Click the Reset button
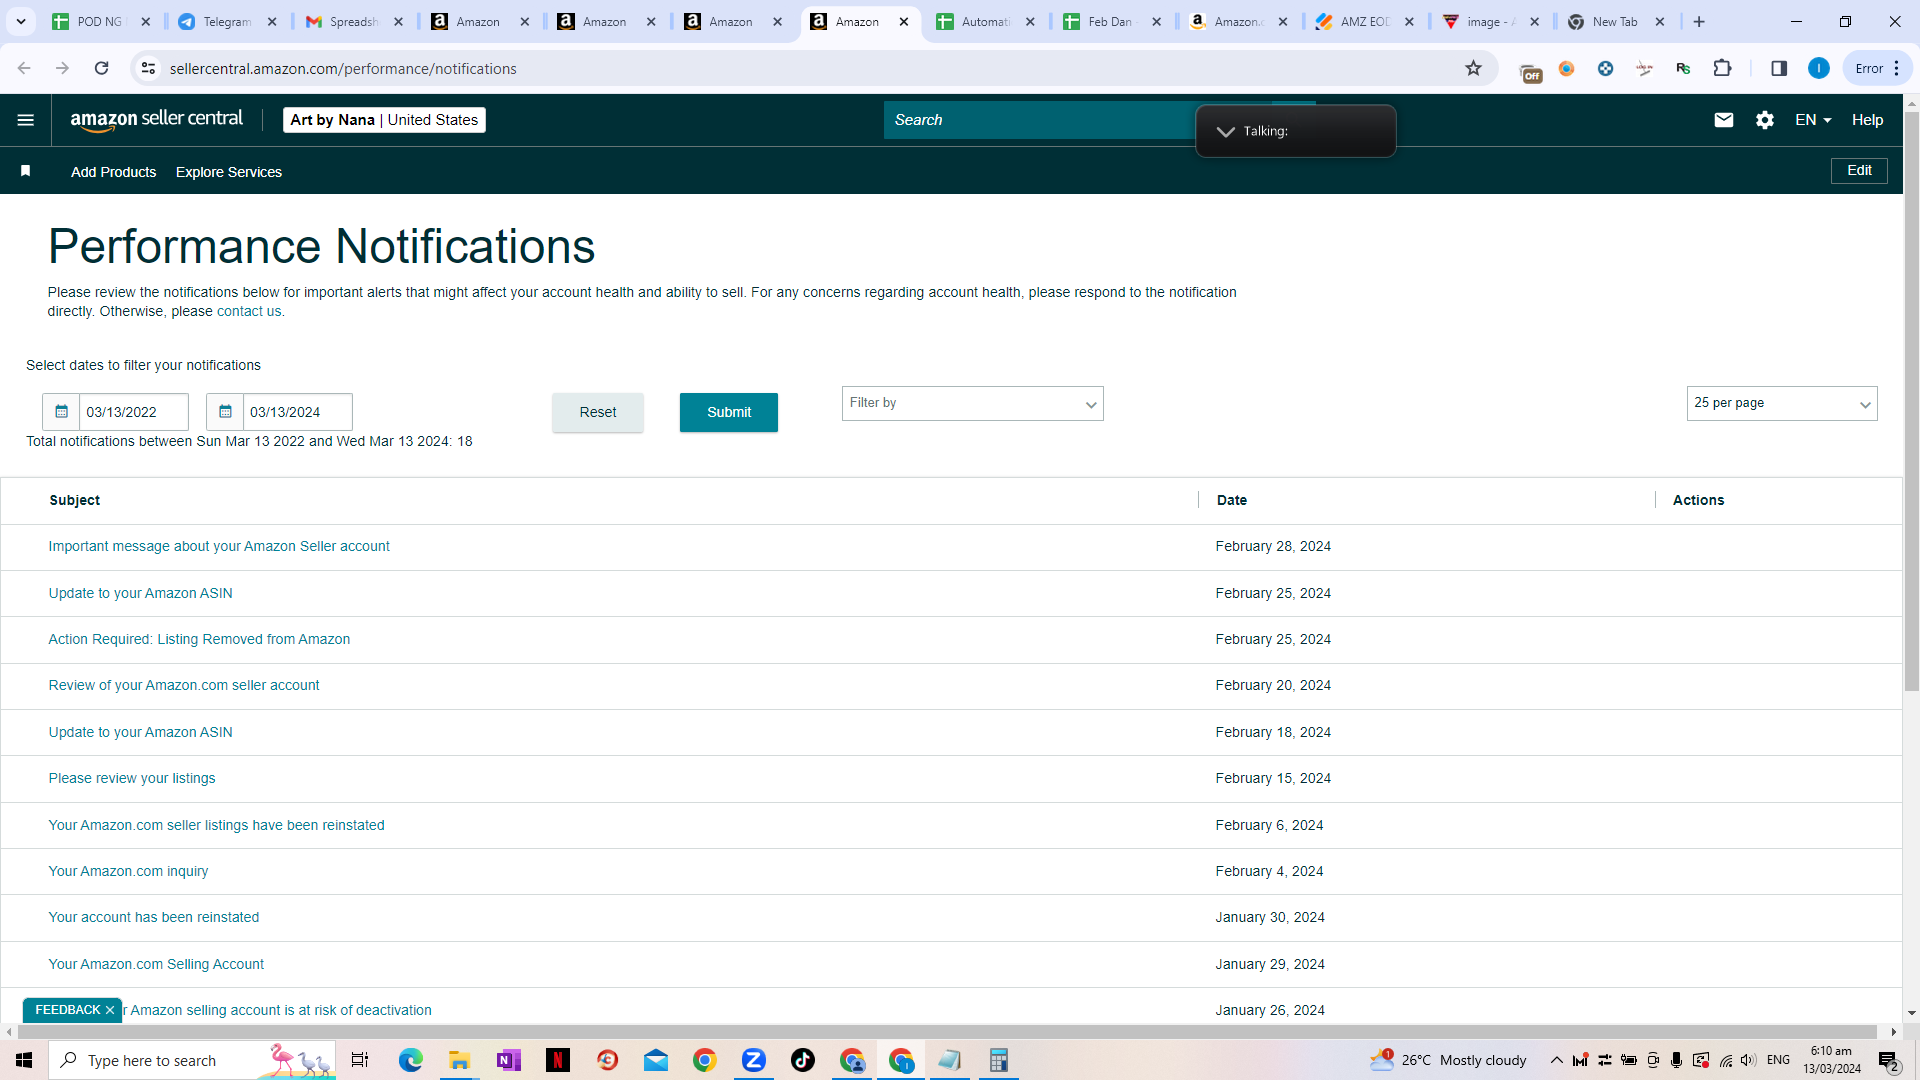This screenshot has height=1080, width=1920. (598, 412)
